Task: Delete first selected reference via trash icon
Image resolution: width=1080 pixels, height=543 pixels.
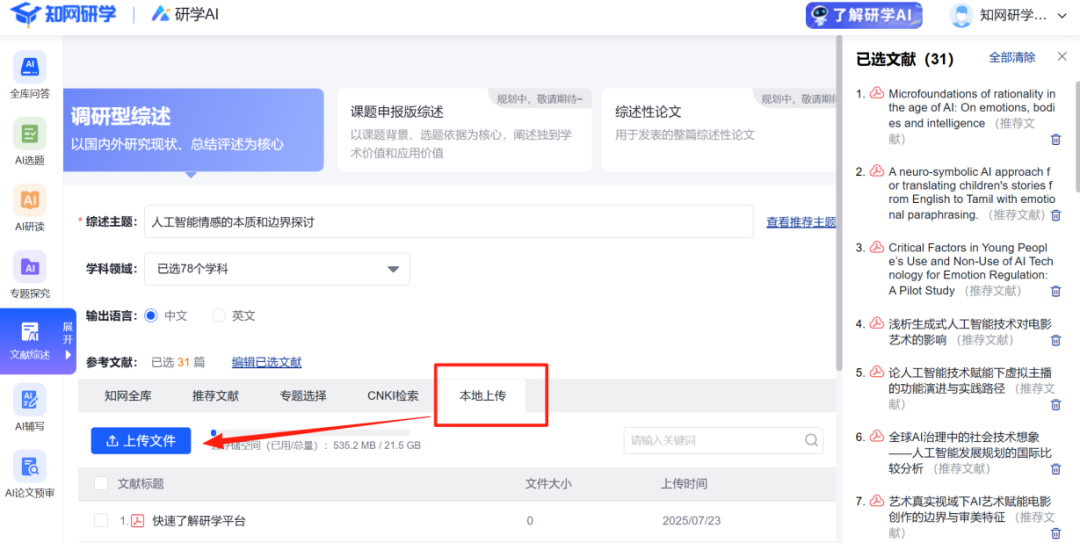Action: [1055, 140]
